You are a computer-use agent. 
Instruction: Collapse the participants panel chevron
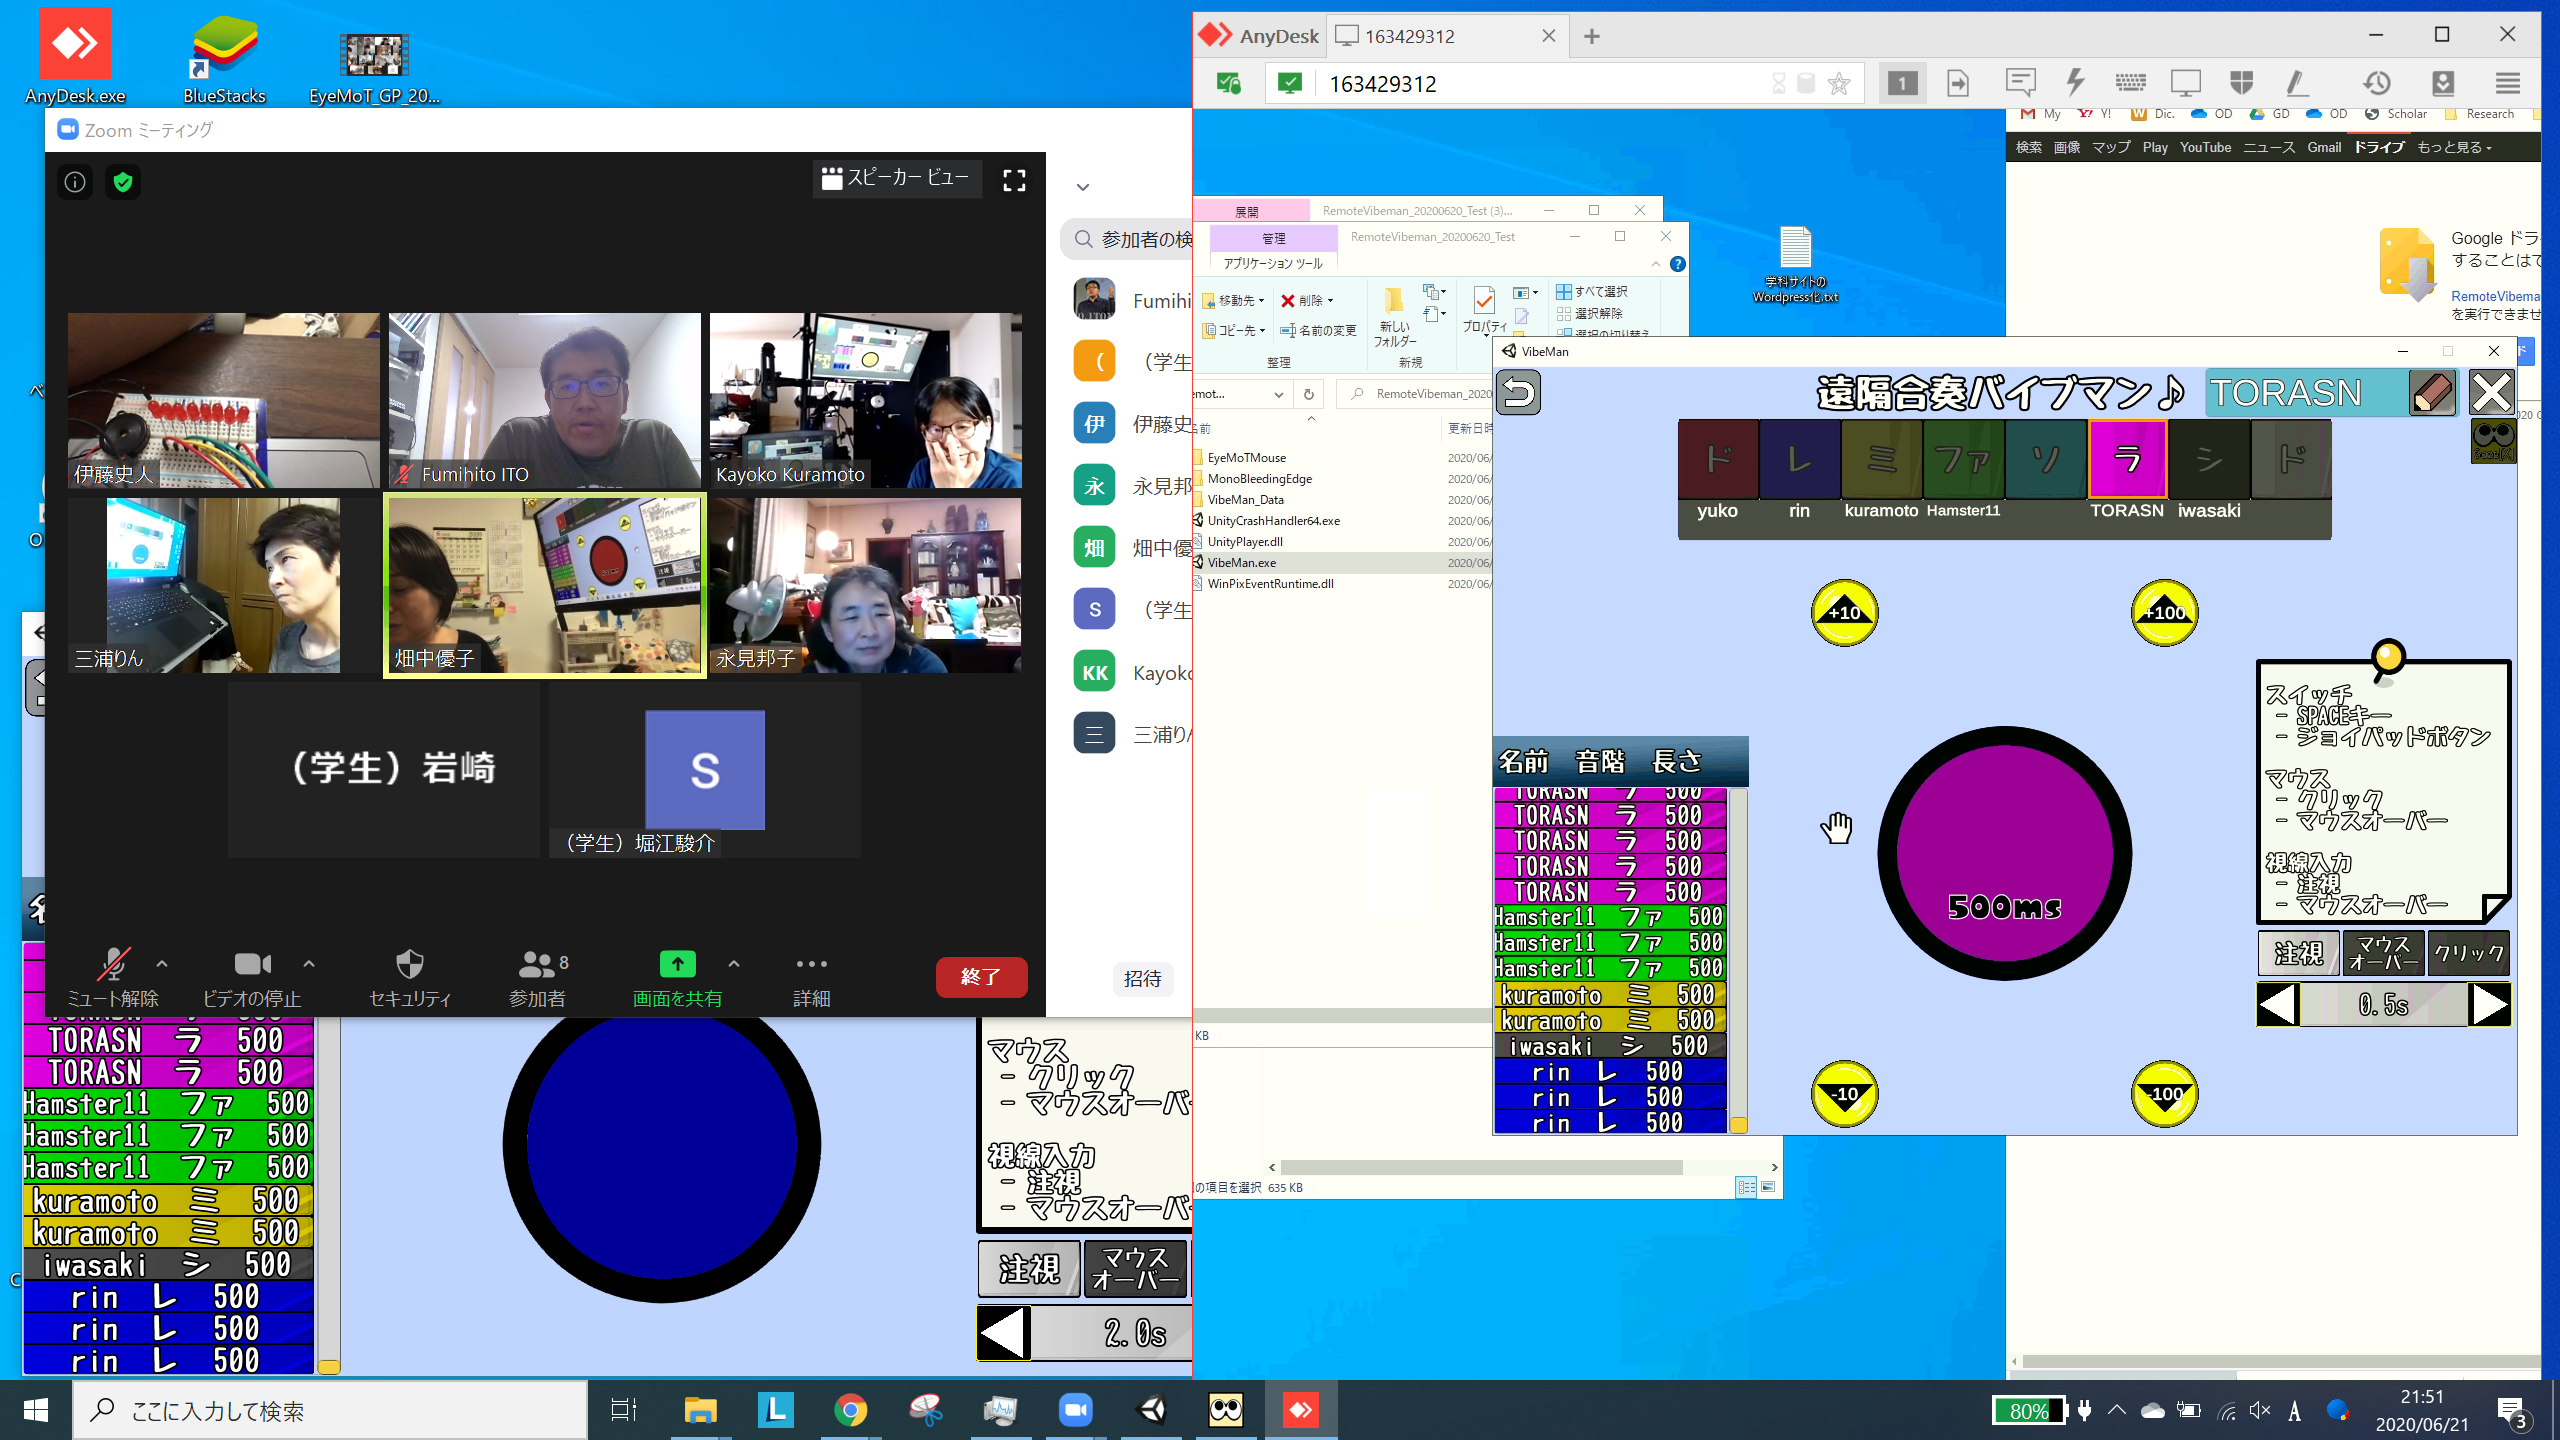[1082, 187]
